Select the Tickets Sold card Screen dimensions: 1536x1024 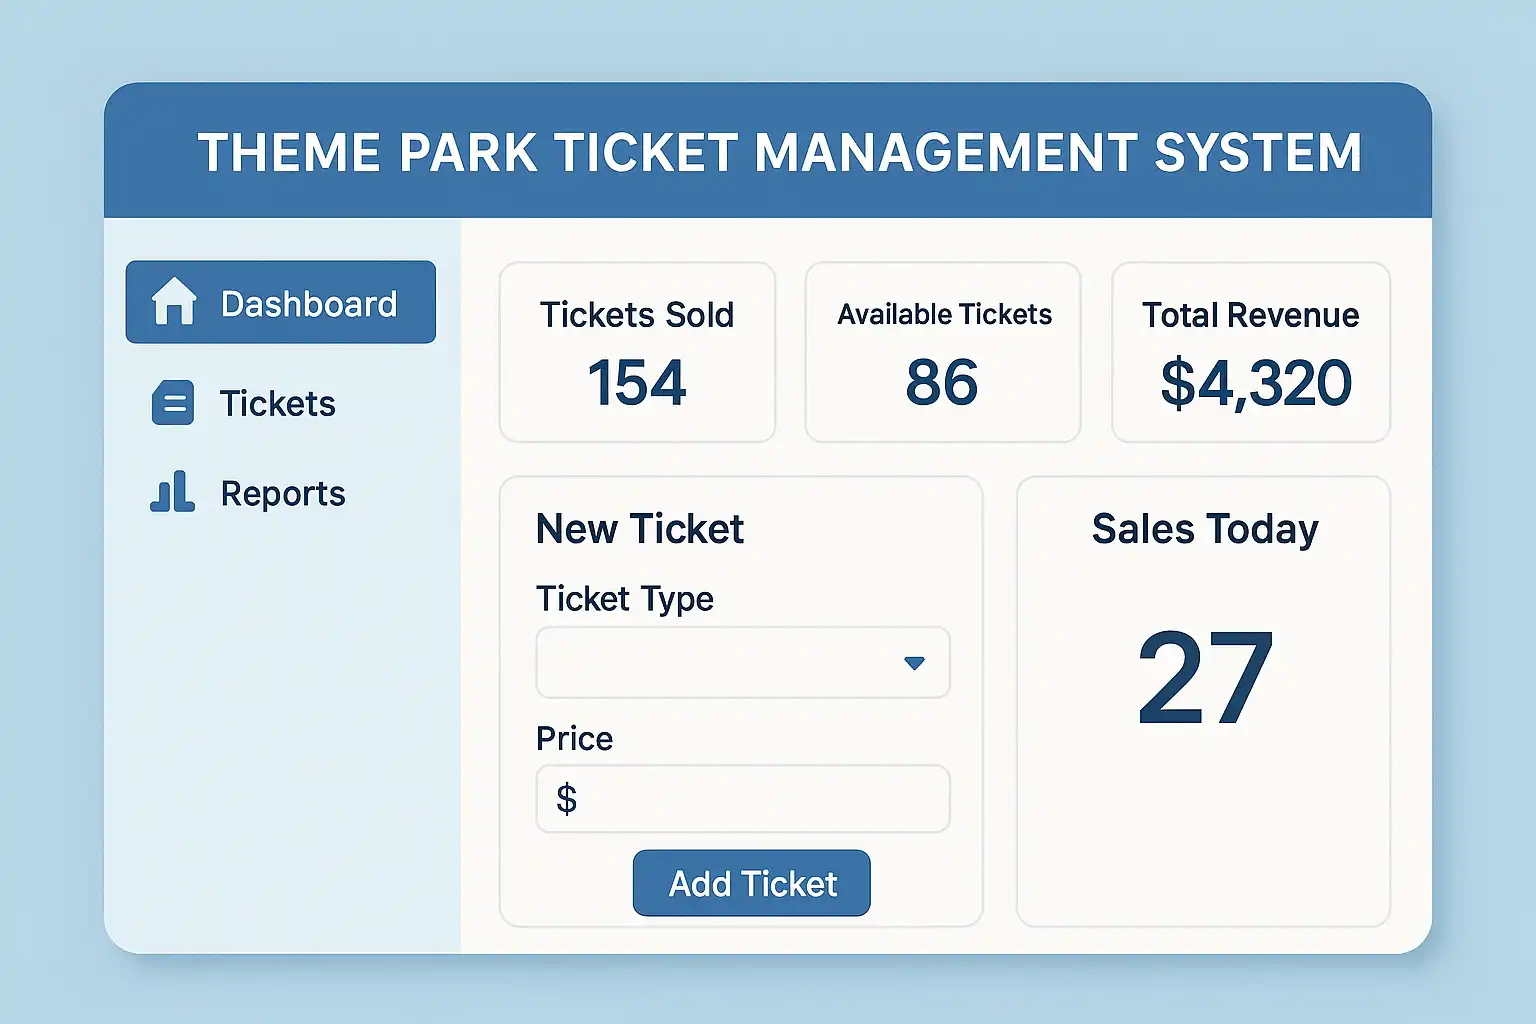(637, 352)
